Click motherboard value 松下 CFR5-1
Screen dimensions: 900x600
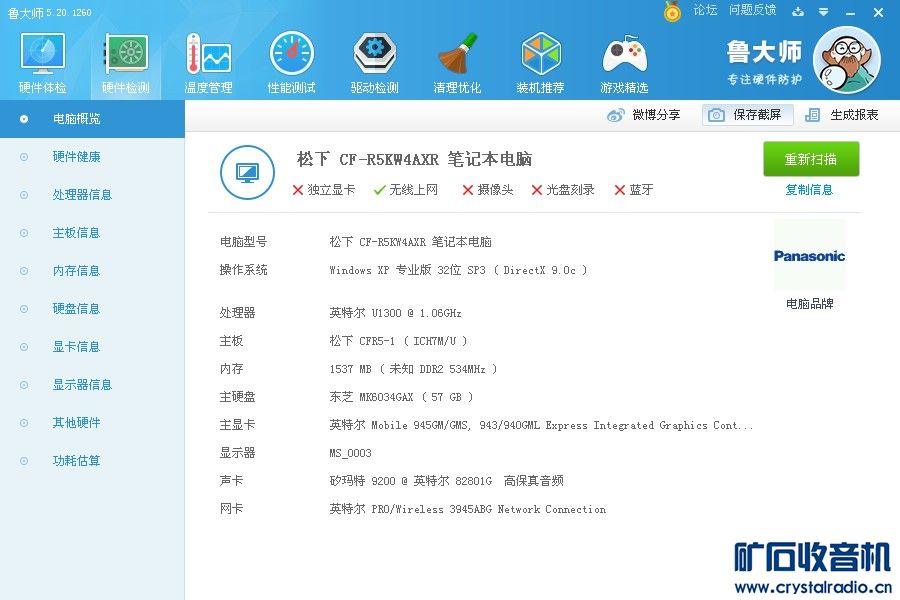(398, 341)
